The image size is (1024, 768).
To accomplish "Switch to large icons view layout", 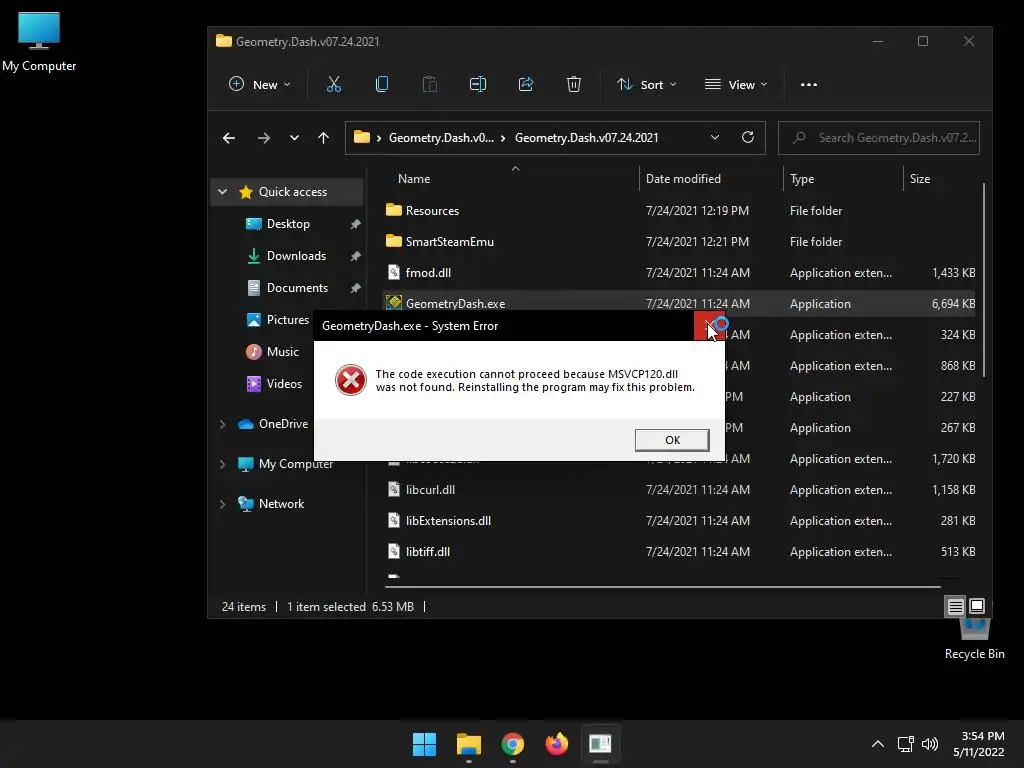I will (x=977, y=606).
